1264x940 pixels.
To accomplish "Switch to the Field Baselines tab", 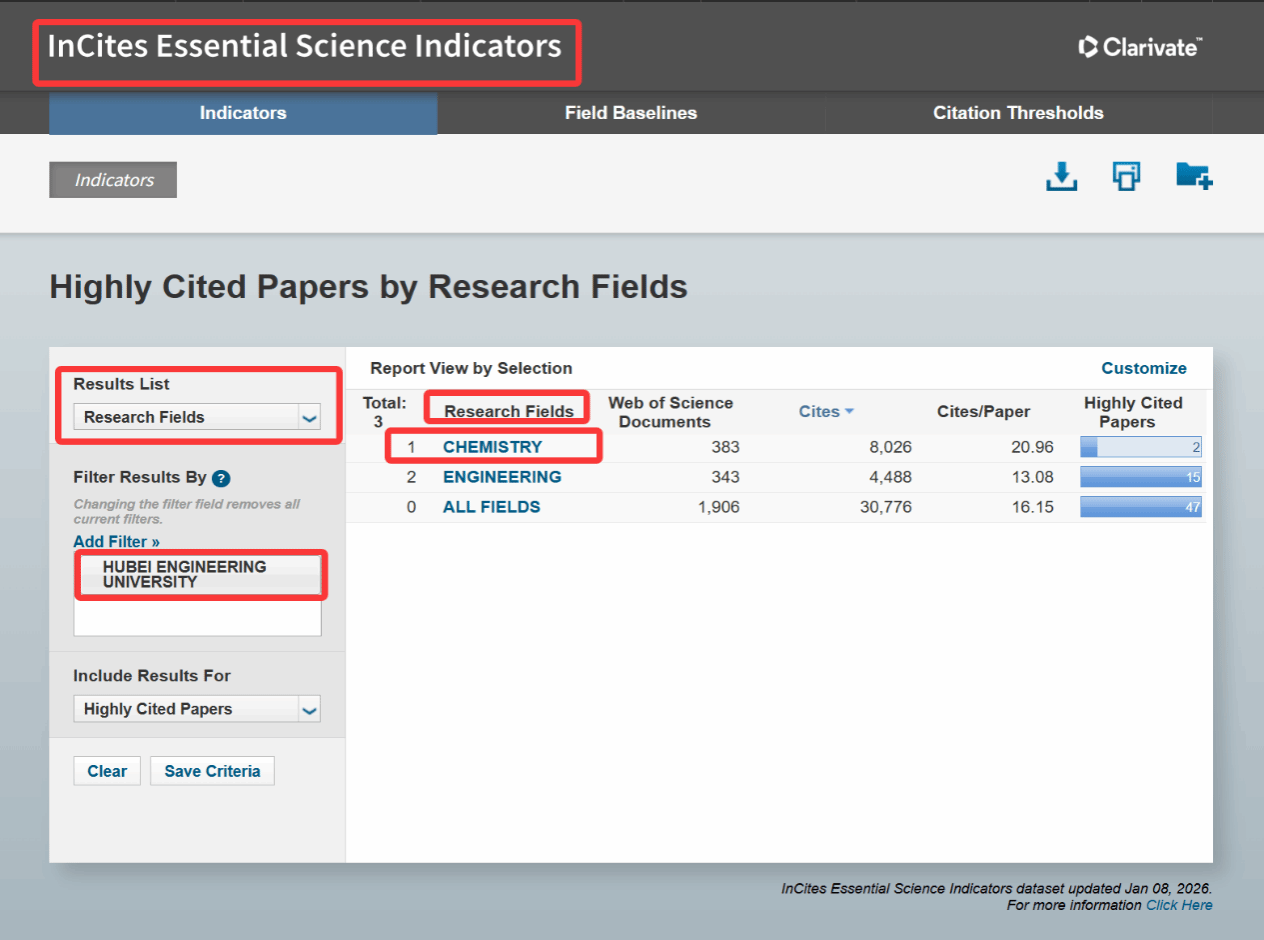I will [x=630, y=113].
